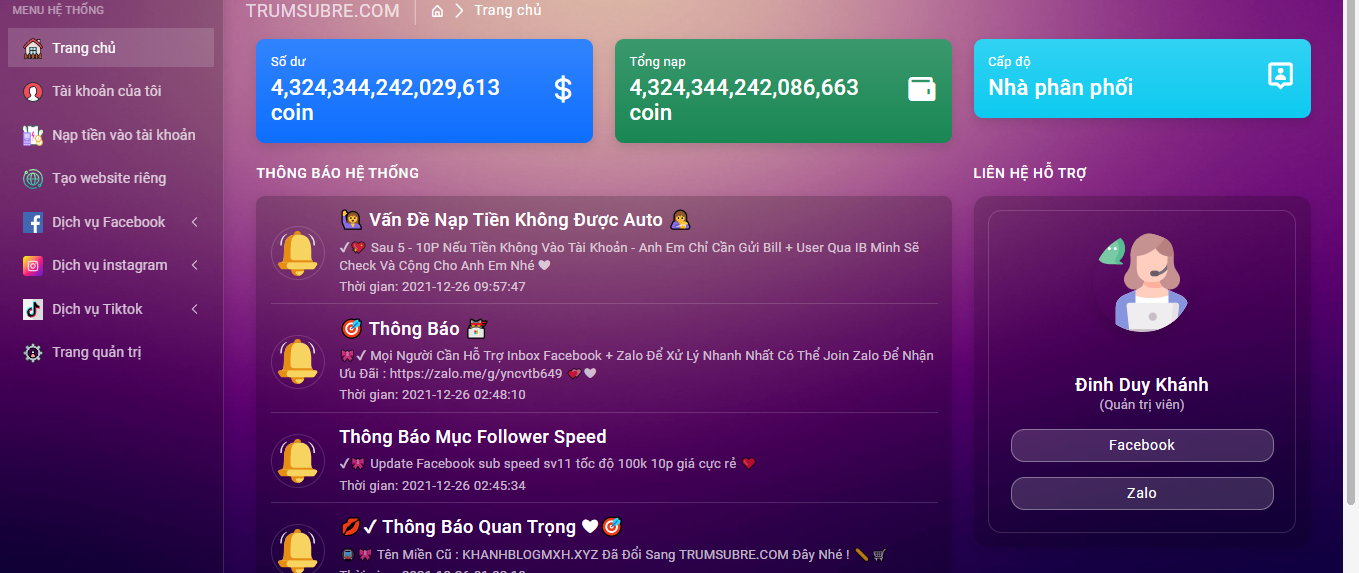Screen dimensions: 1359x573
Task: Click bell icon beside Thông Báo zalo notice
Action: [298, 361]
